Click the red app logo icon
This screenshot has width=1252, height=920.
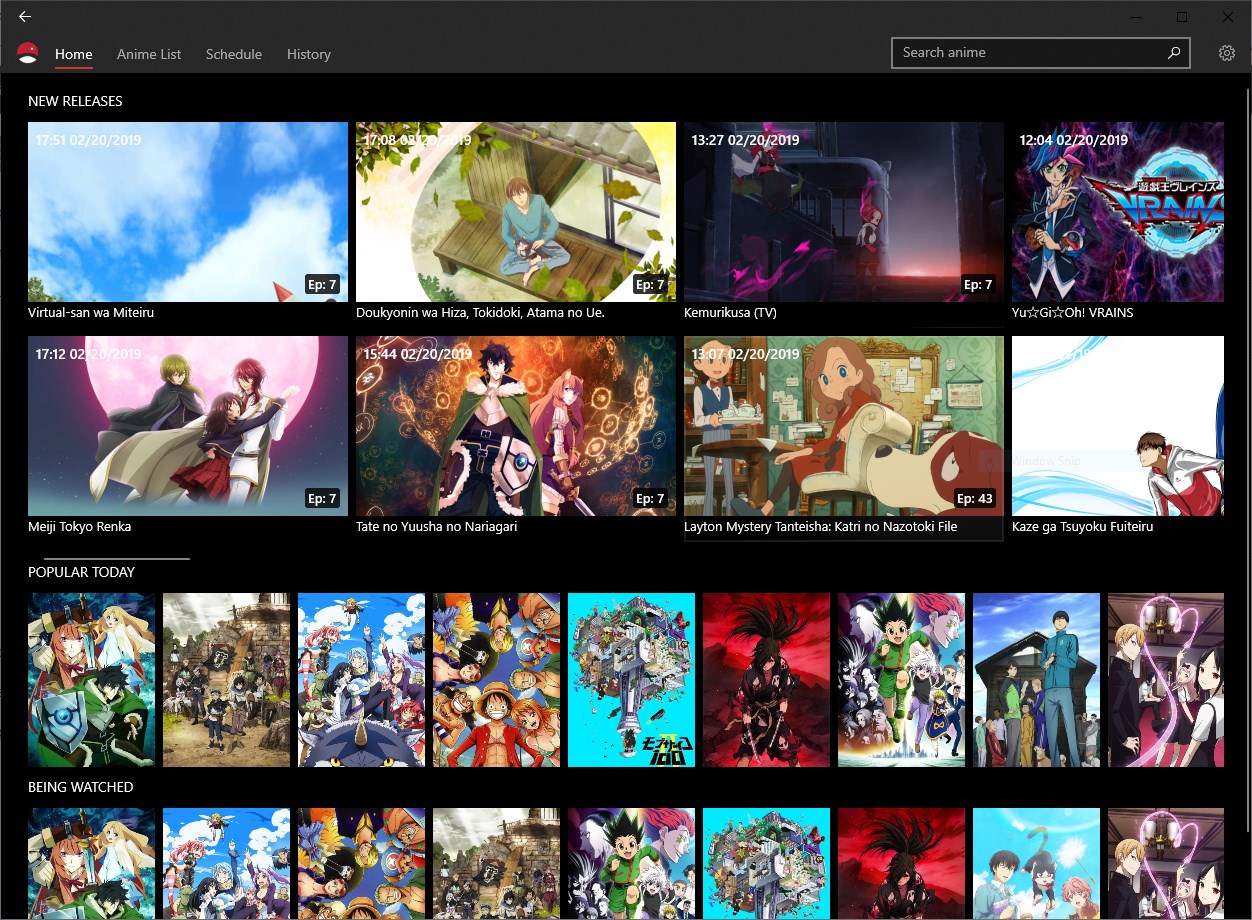(x=28, y=53)
